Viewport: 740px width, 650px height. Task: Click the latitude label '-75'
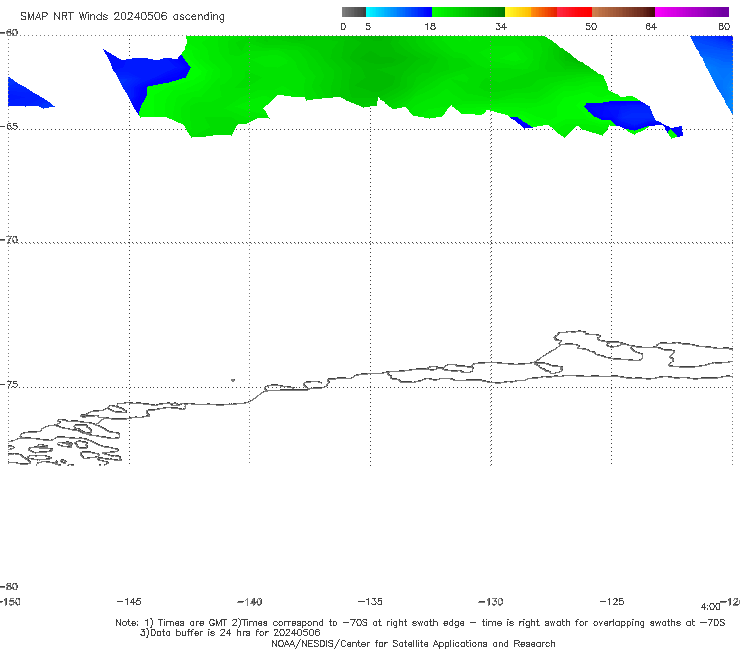click(9, 385)
